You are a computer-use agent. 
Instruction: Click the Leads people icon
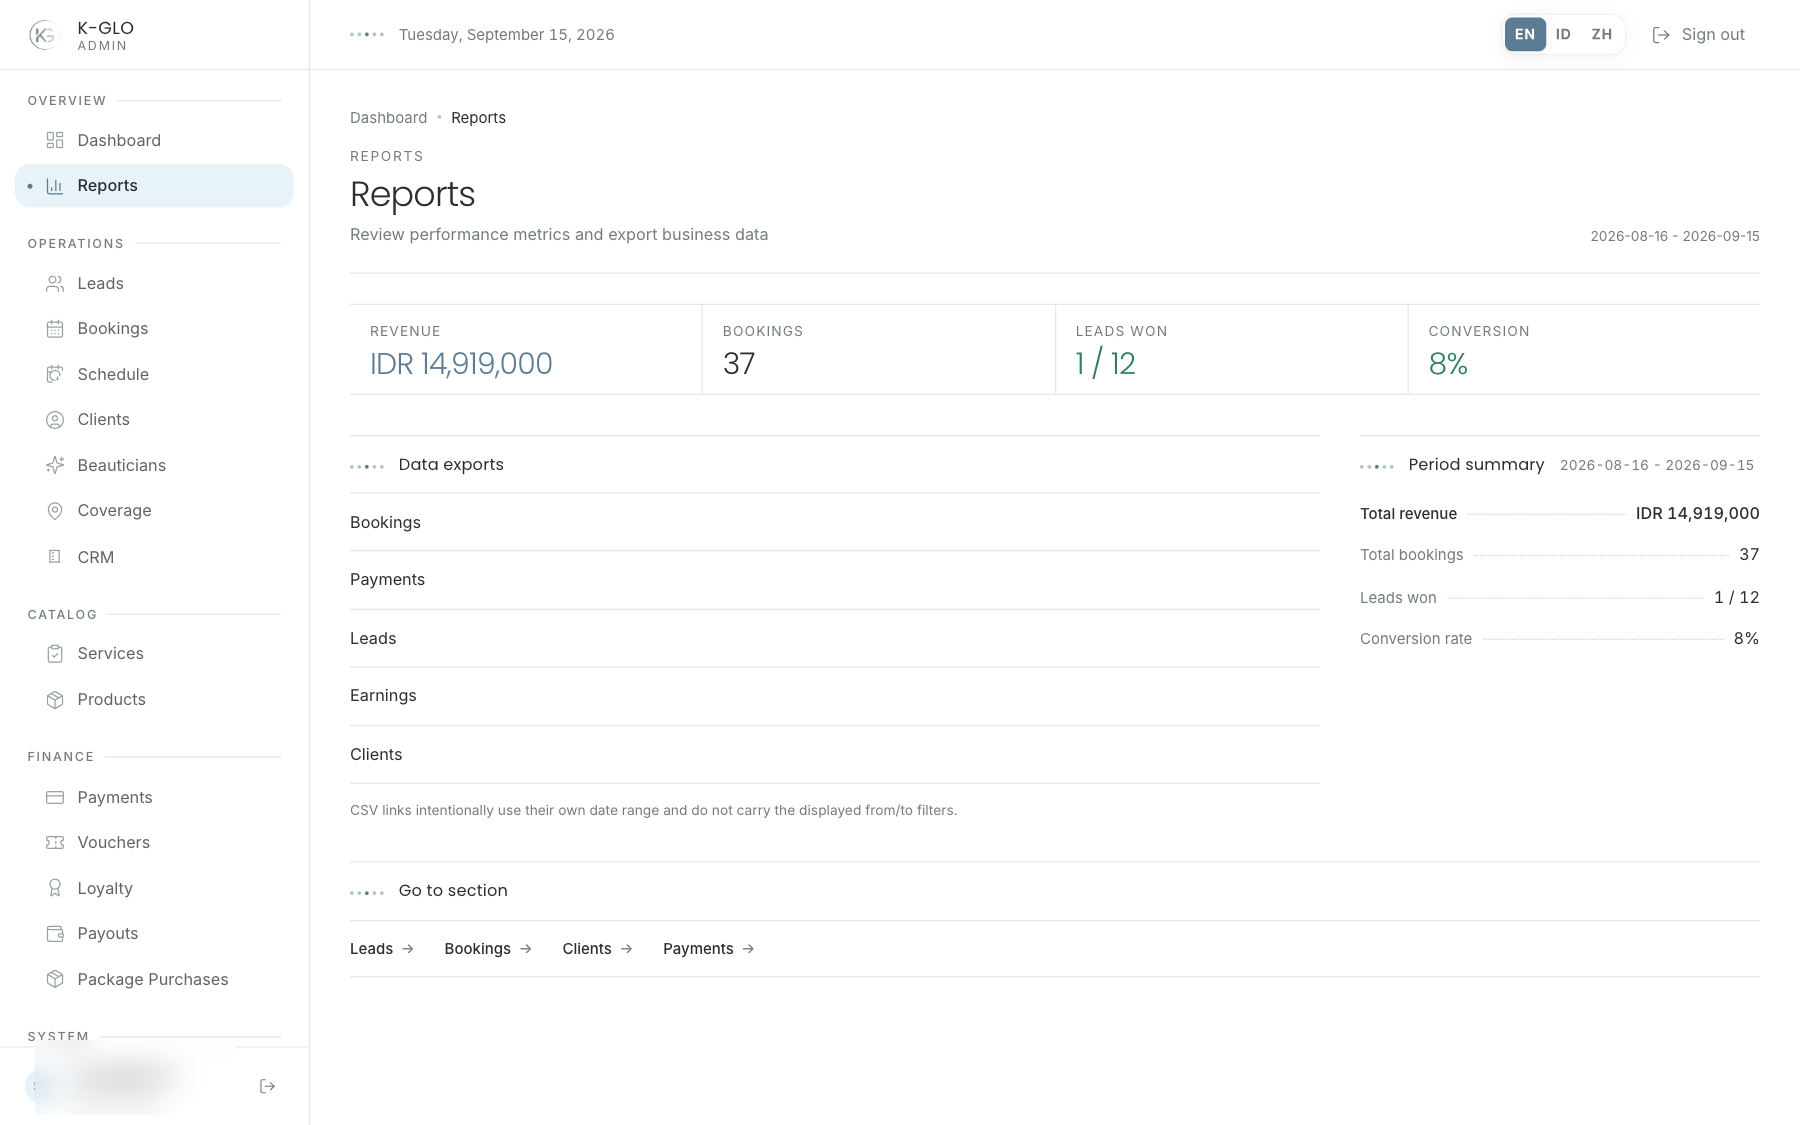pos(55,284)
